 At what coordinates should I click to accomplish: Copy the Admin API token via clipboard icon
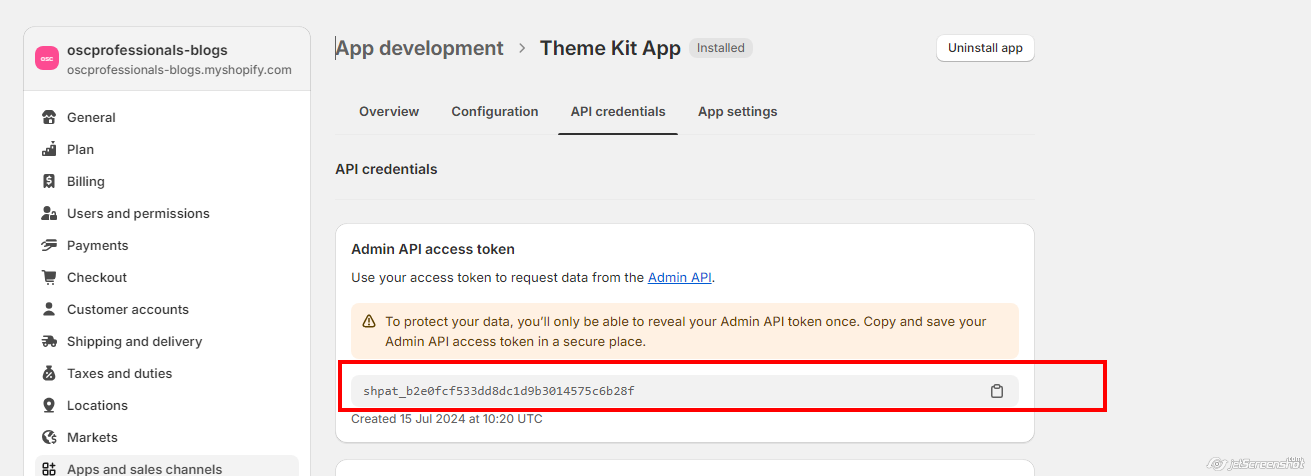pyautogui.click(x=996, y=391)
